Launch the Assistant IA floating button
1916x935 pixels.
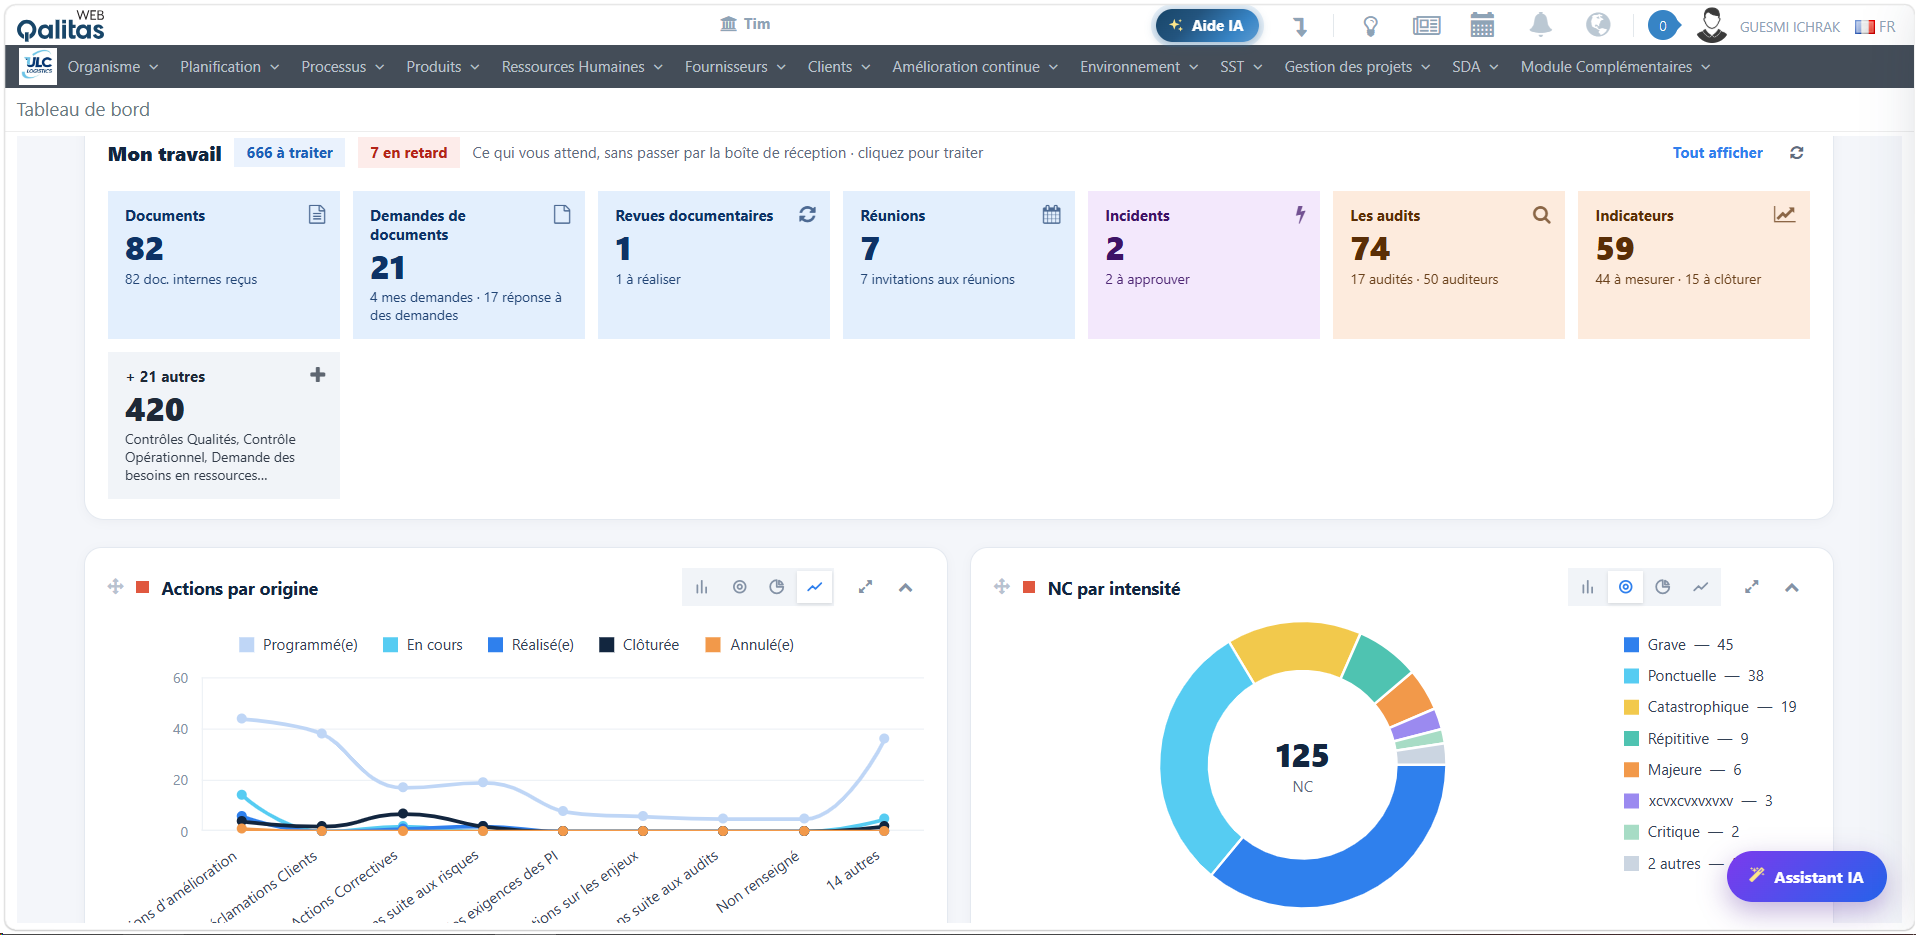(x=1807, y=877)
